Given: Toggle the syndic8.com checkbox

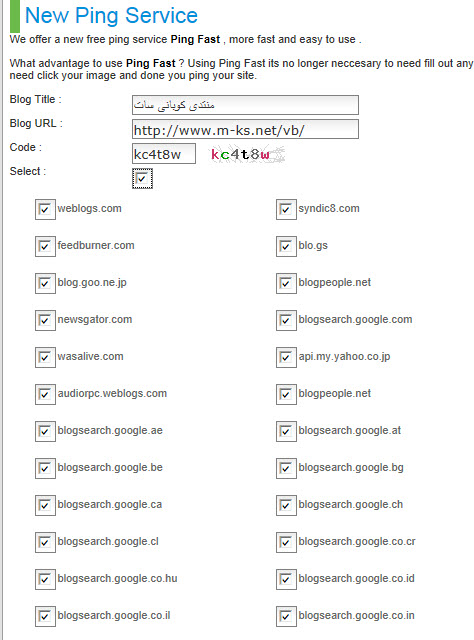Looking at the screenshot, I should [286, 209].
